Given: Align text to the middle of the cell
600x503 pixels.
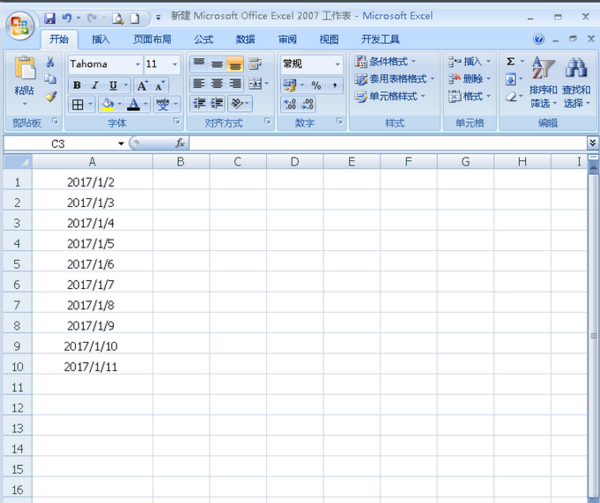Looking at the screenshot, I should (217, 63).
